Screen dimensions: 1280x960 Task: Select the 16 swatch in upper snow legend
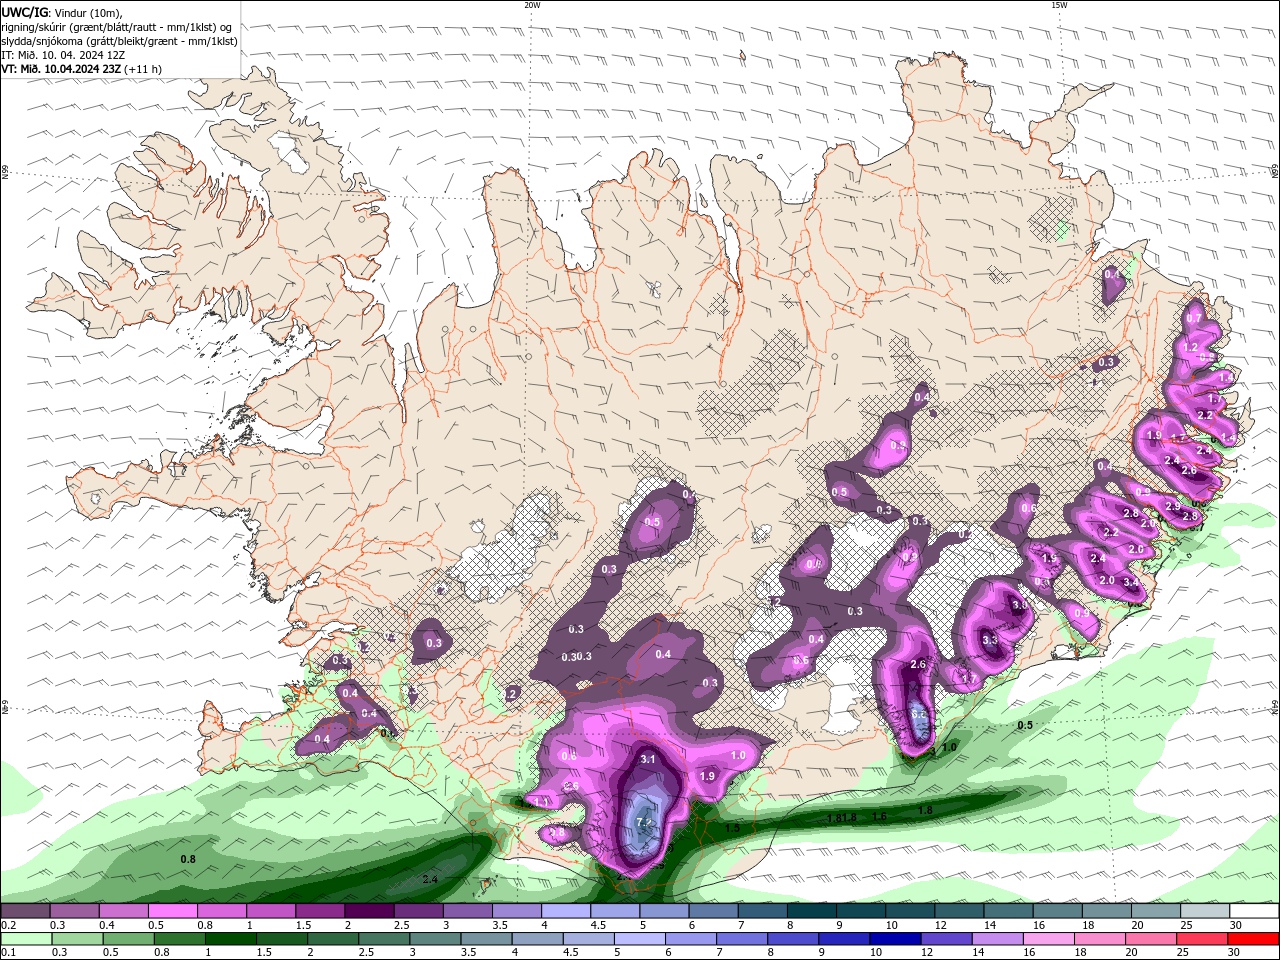(1058, 911)
